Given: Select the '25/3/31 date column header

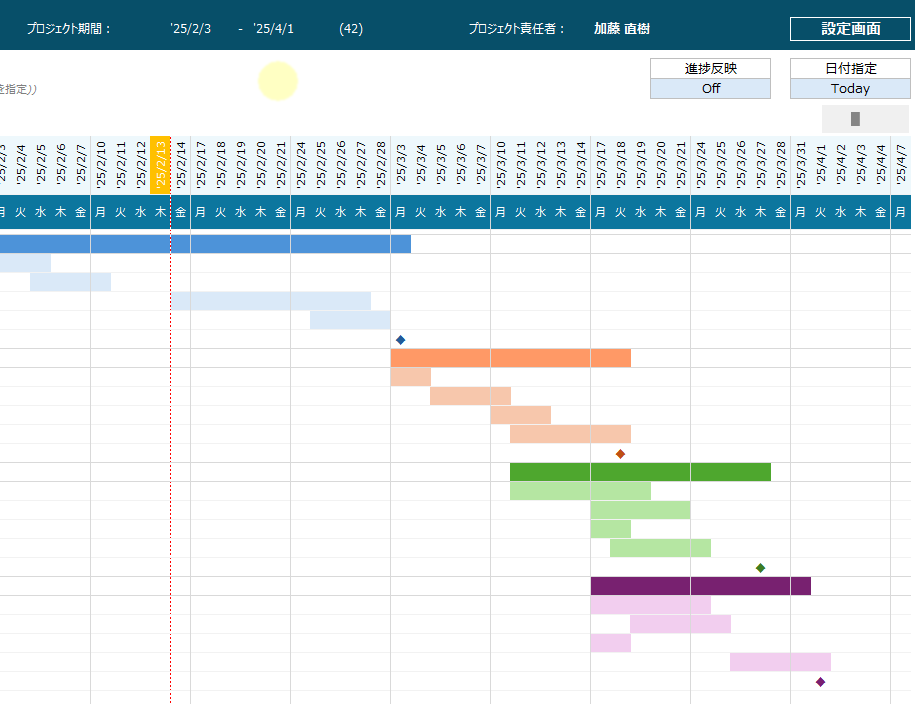Looking at the screenshot, I should pos(801,165).
